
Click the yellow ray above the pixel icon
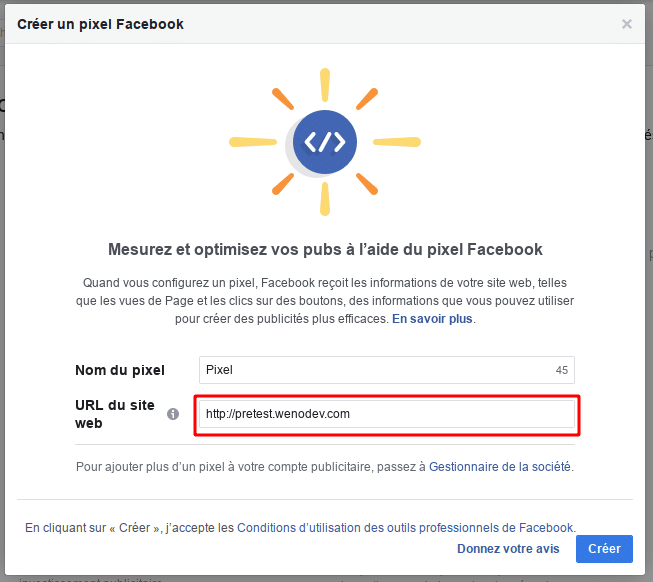(x=325, y=85)
